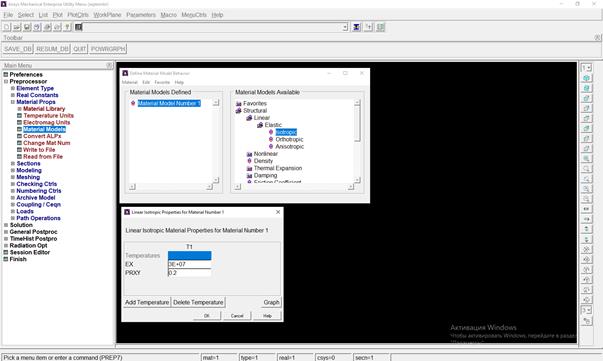Image resolution: width=603 pixels, height=361 pixels.
Task: Click the Raise Hidden windows icon
Action: [356, 27]
